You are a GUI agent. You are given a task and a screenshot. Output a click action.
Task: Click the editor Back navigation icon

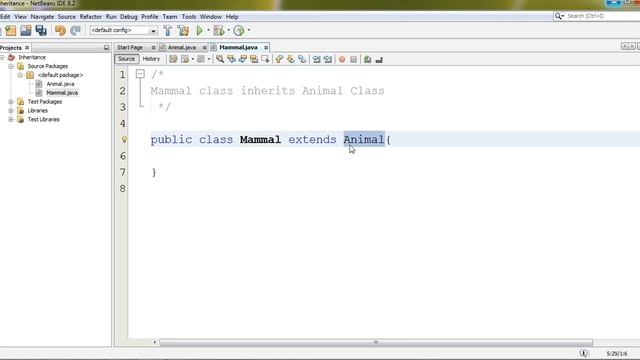pos(185,60)
